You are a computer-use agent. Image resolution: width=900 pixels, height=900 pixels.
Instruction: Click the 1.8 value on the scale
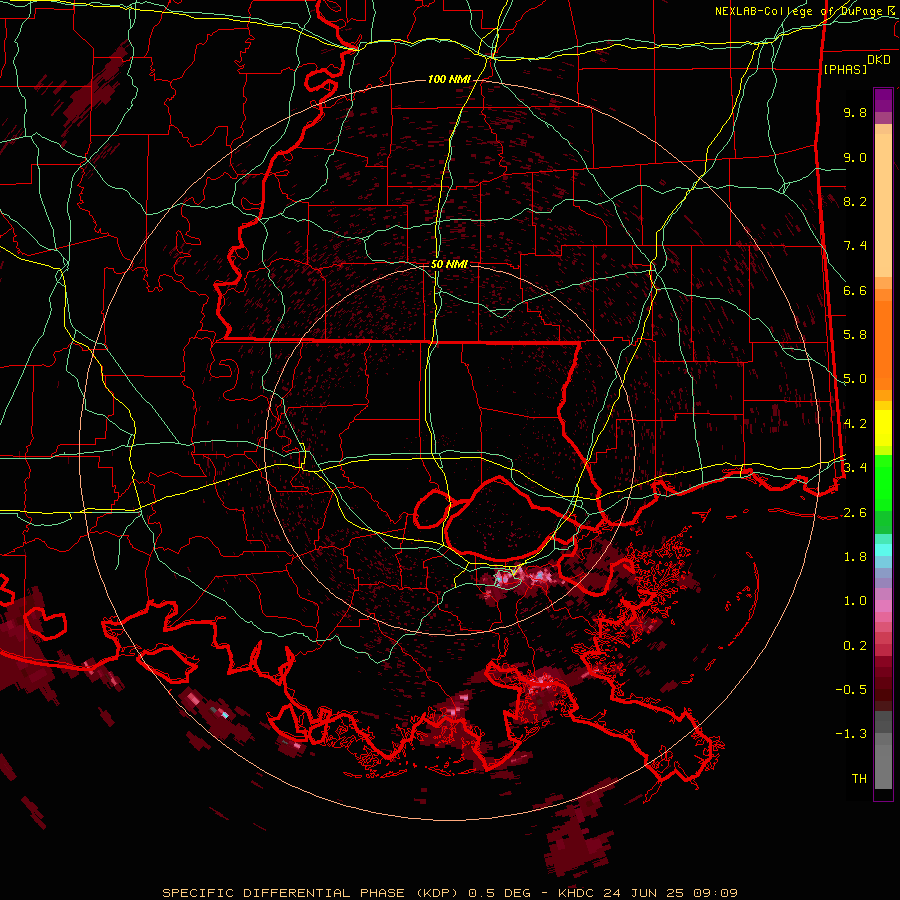(855, 557)
